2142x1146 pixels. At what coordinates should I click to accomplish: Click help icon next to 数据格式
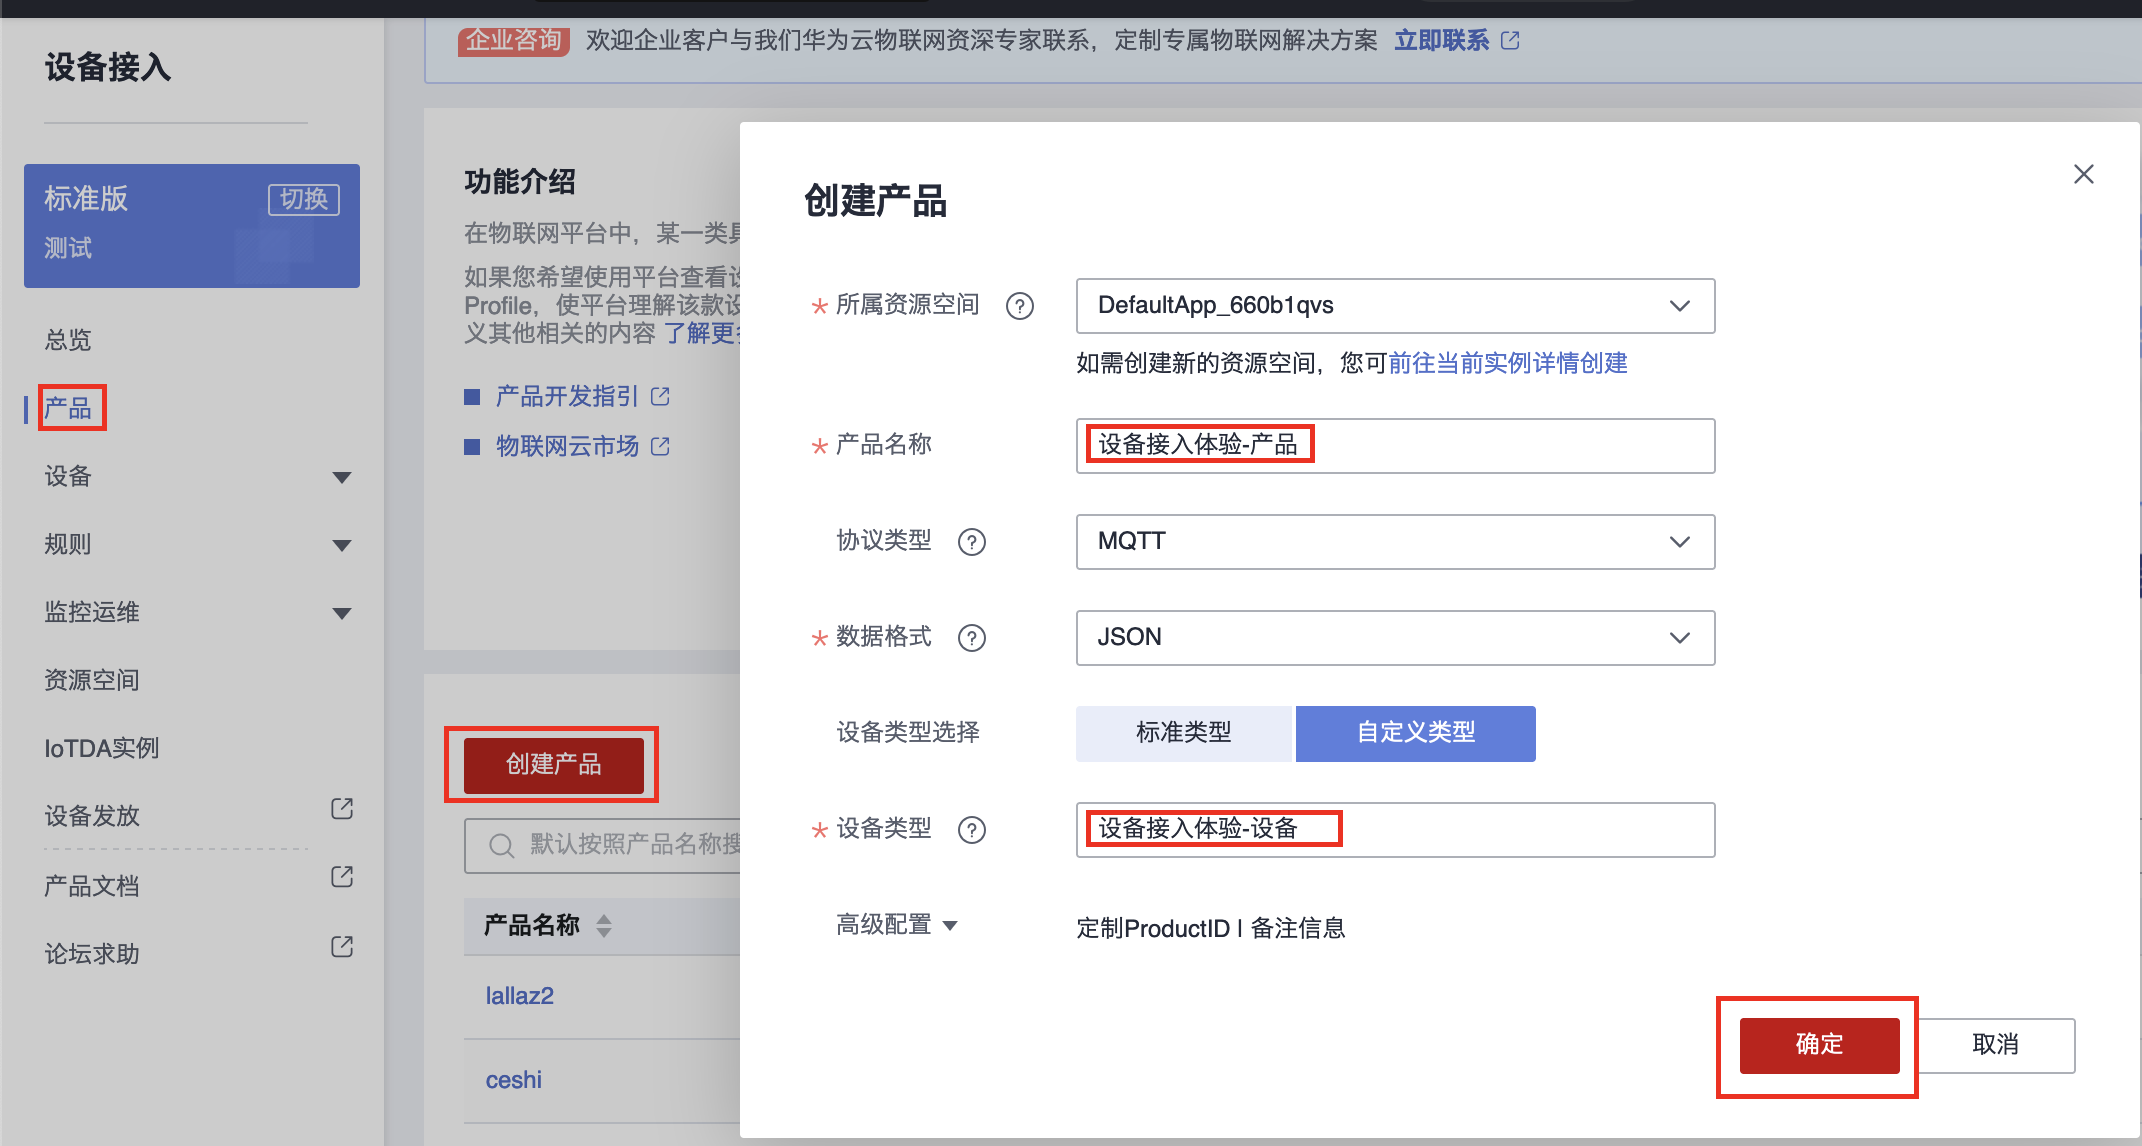(971, 638)
